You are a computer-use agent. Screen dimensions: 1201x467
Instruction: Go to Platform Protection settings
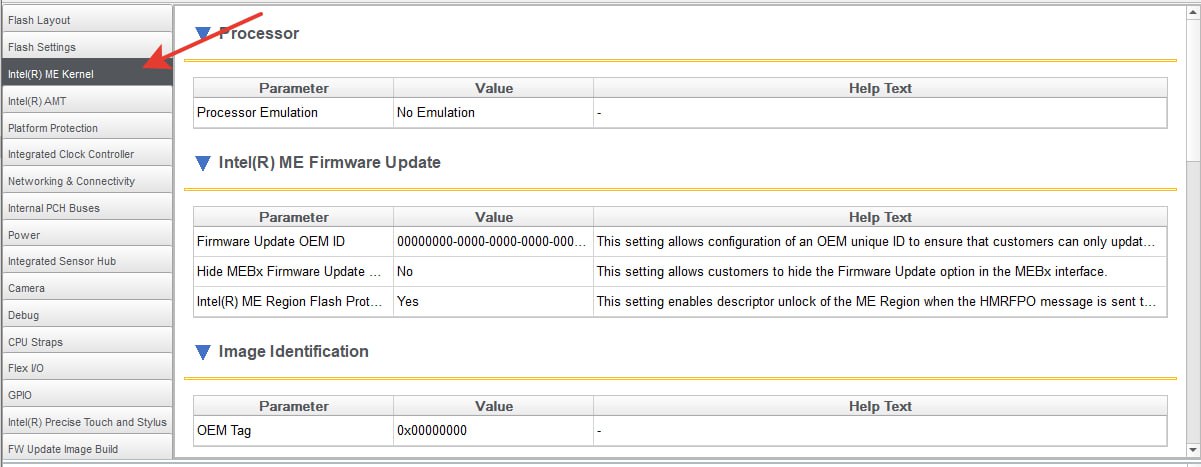(x=86, y=128)
